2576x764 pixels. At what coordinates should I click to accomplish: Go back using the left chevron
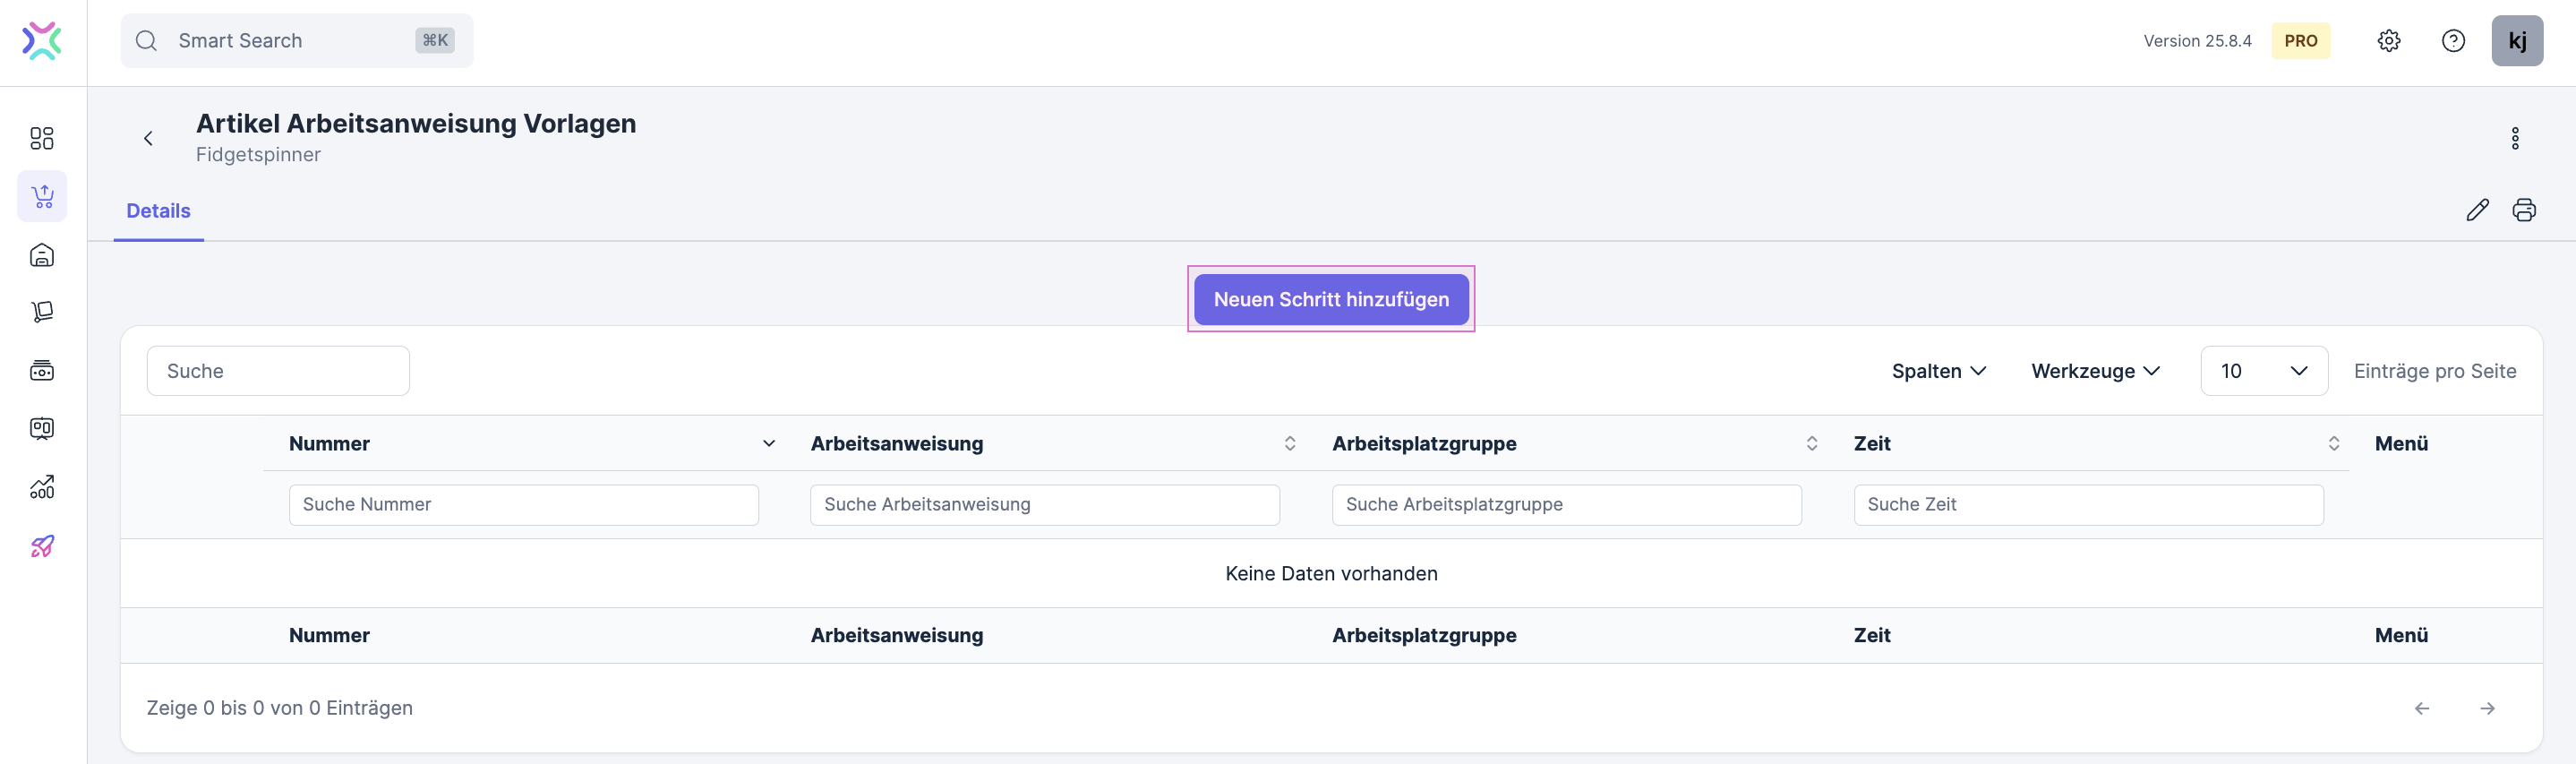click(x=148, y=138)
